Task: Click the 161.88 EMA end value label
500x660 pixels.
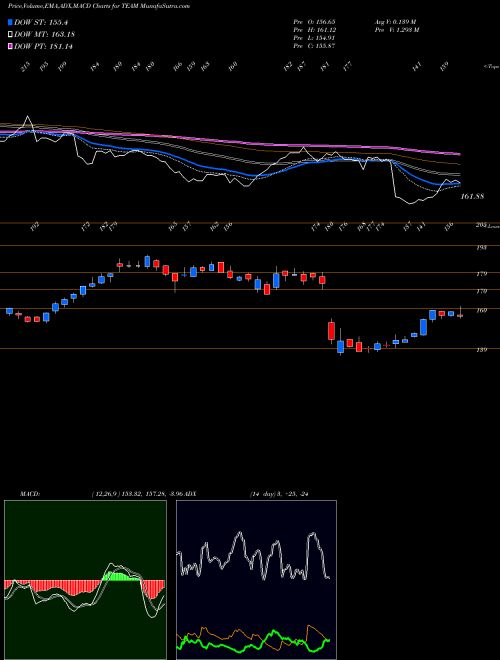Action: click(x=473, y=197)
